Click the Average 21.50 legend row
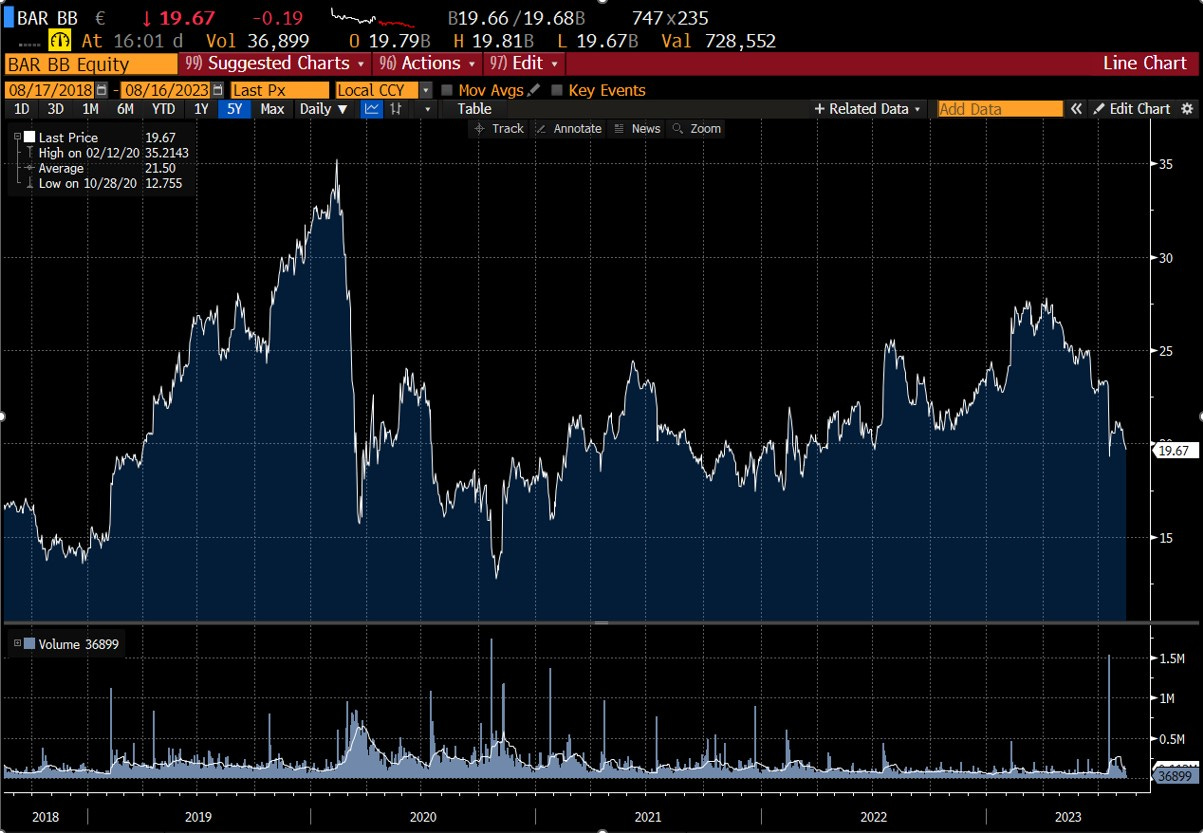 pyautogui.click(x=102, y=168)
